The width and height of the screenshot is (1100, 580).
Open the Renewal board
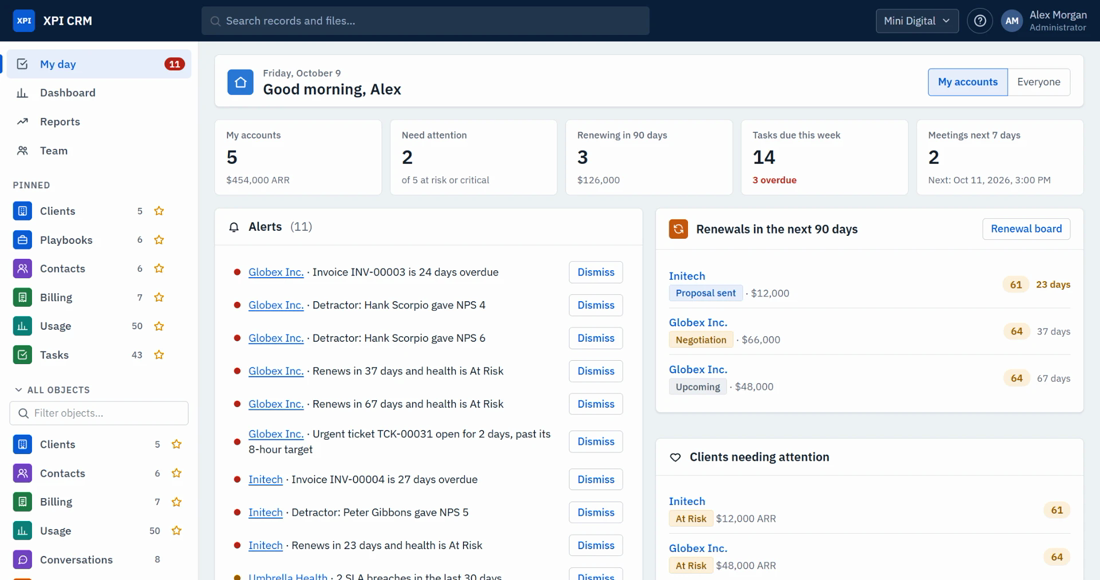(x=1026, y=229)
